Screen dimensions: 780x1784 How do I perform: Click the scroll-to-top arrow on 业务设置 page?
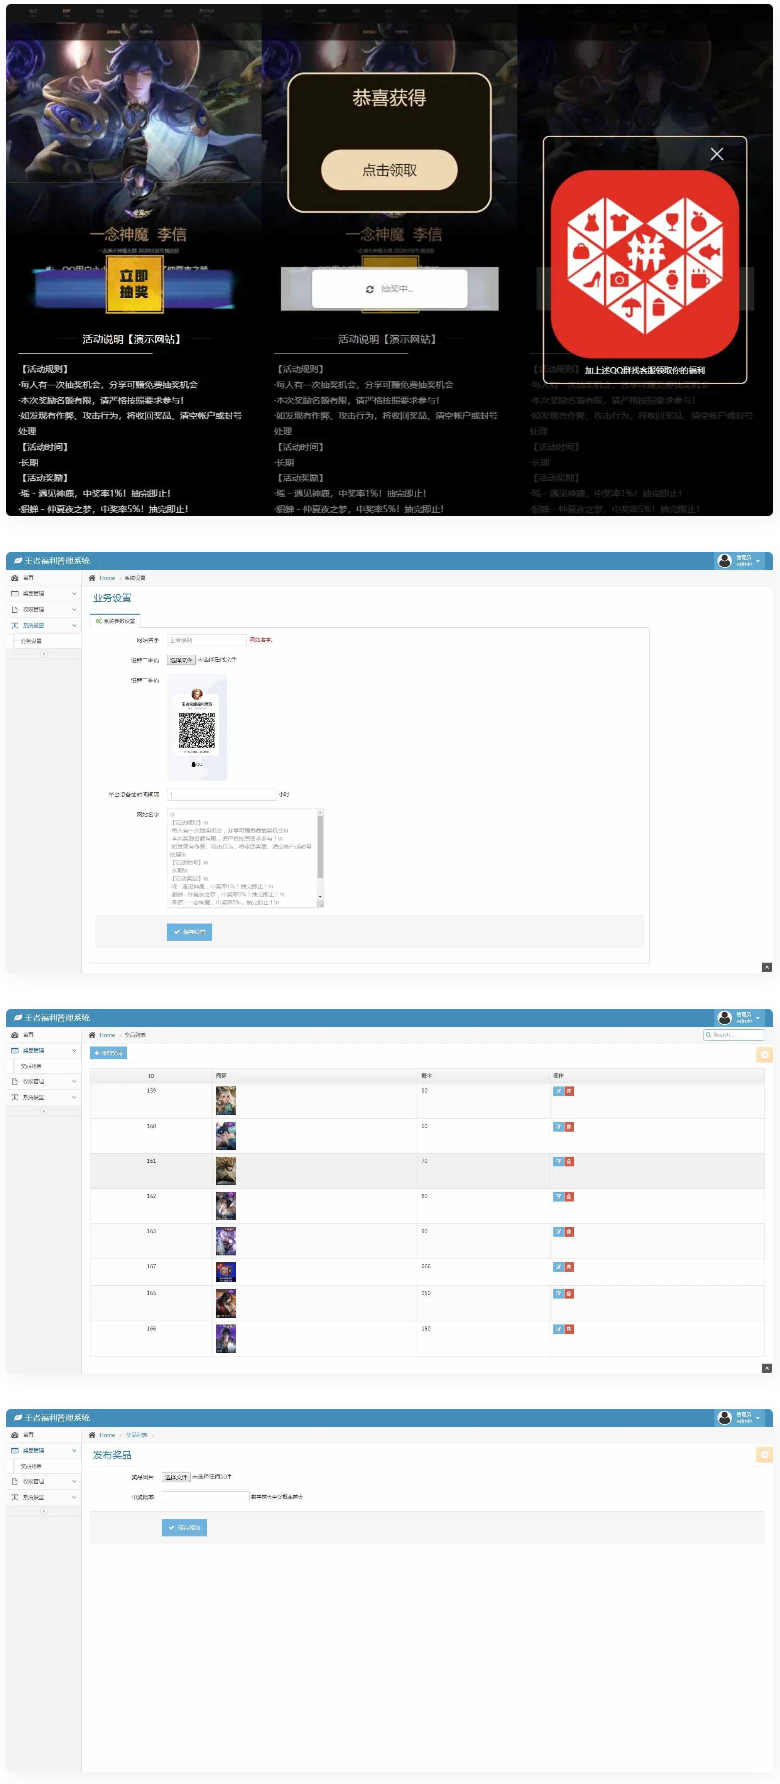pos(767,967)
